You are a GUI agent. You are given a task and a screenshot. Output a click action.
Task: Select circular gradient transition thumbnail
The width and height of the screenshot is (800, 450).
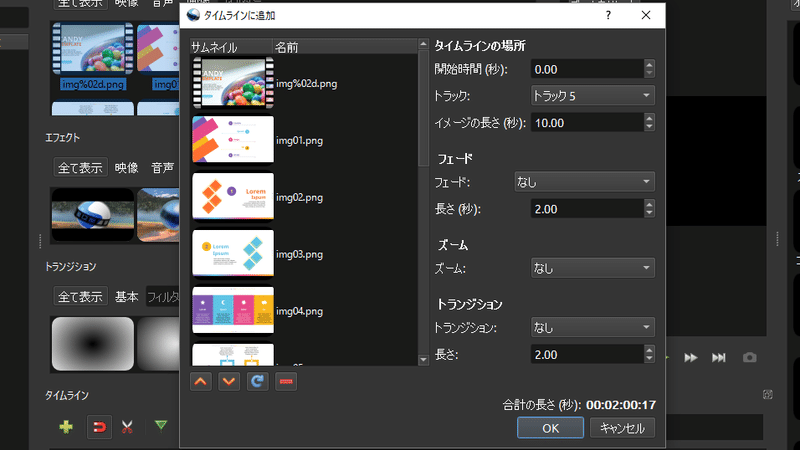pos(93,344)
